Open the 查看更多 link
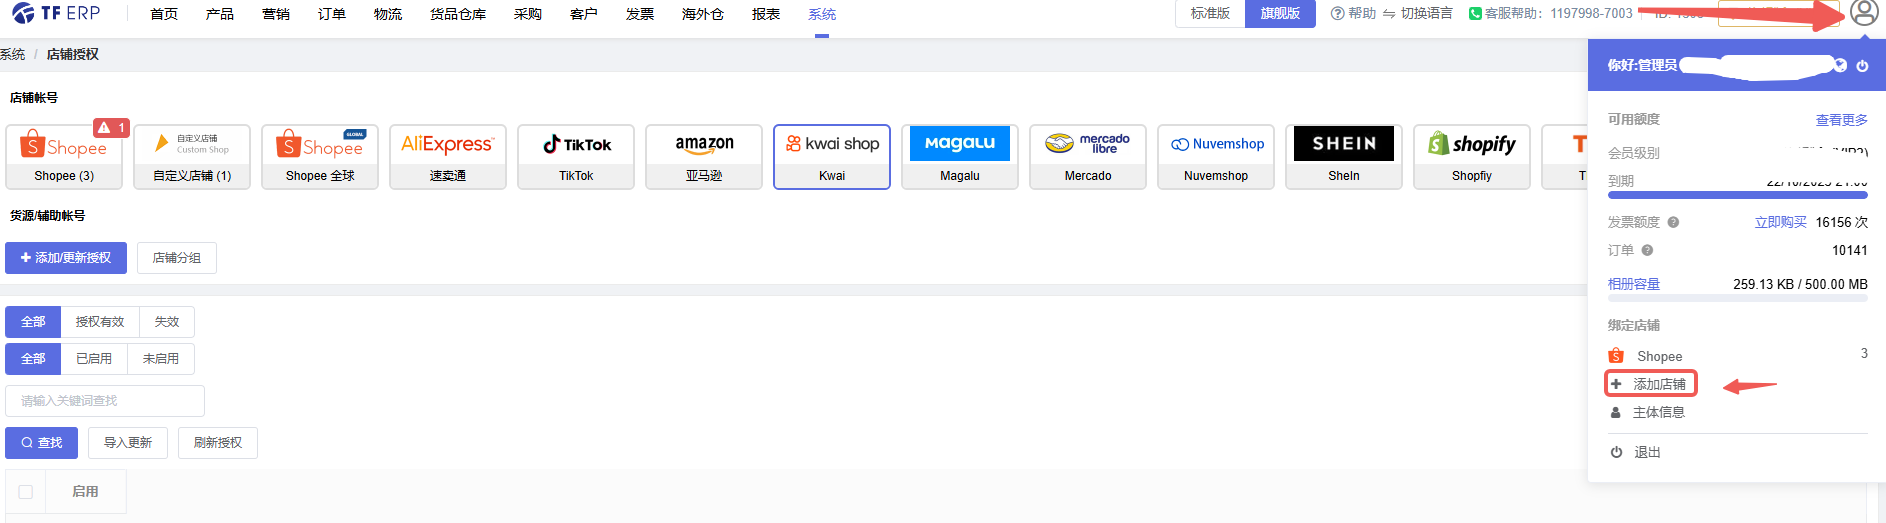This screenshot has width=1886, height=523. pos(1842,120)
